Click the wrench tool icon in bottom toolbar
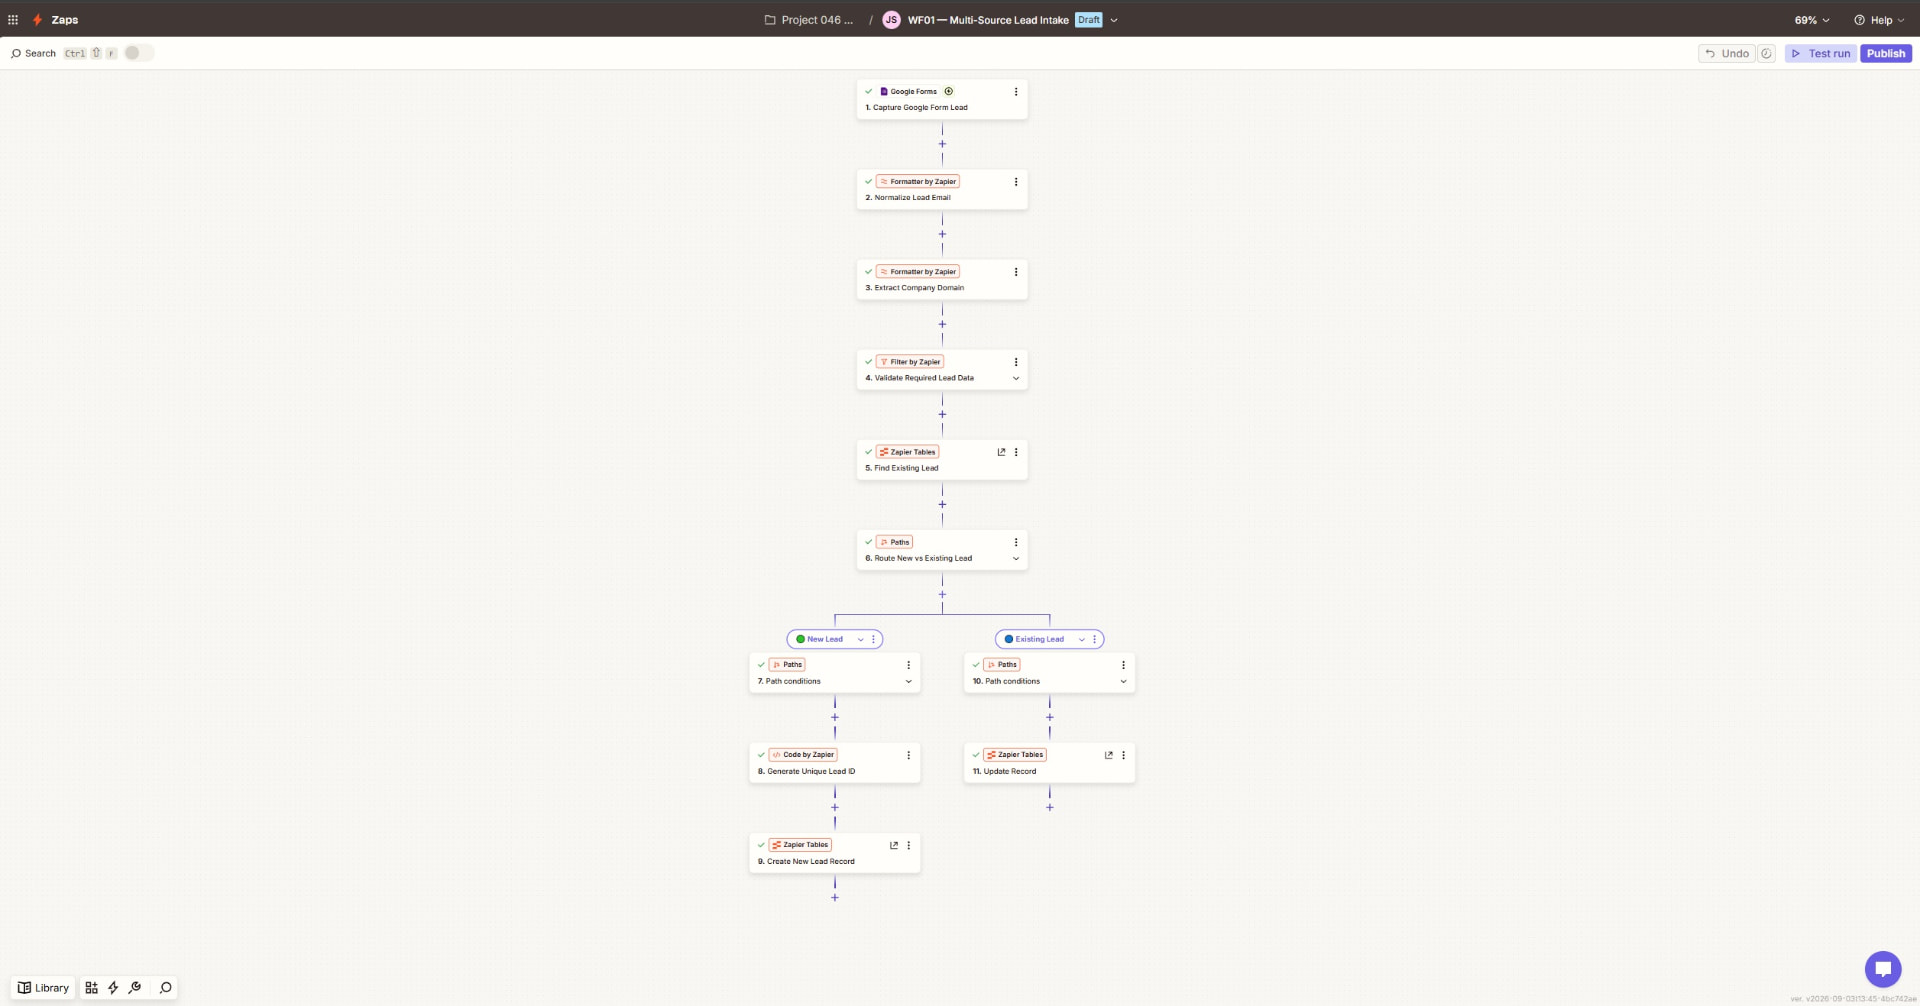This screenshot has width=1920, height=1006. pos(135,988)
